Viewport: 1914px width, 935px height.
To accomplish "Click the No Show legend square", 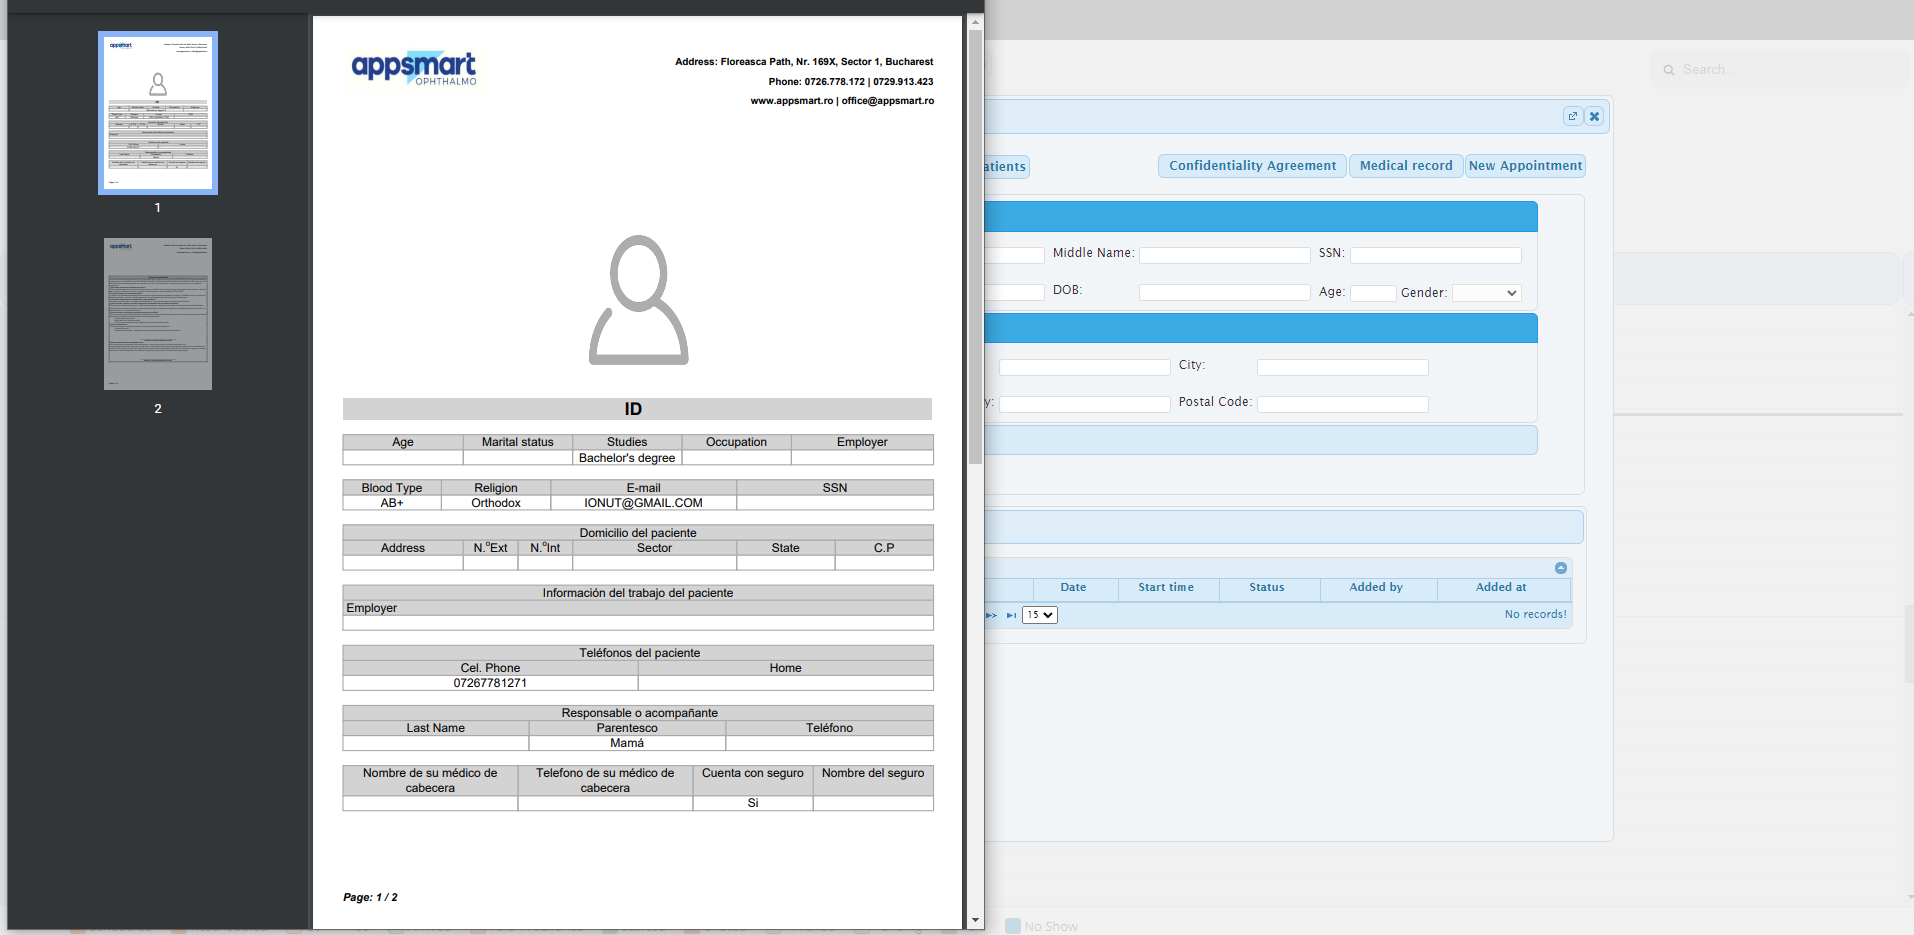I will pyautogui.click(x=1013, y=926).
